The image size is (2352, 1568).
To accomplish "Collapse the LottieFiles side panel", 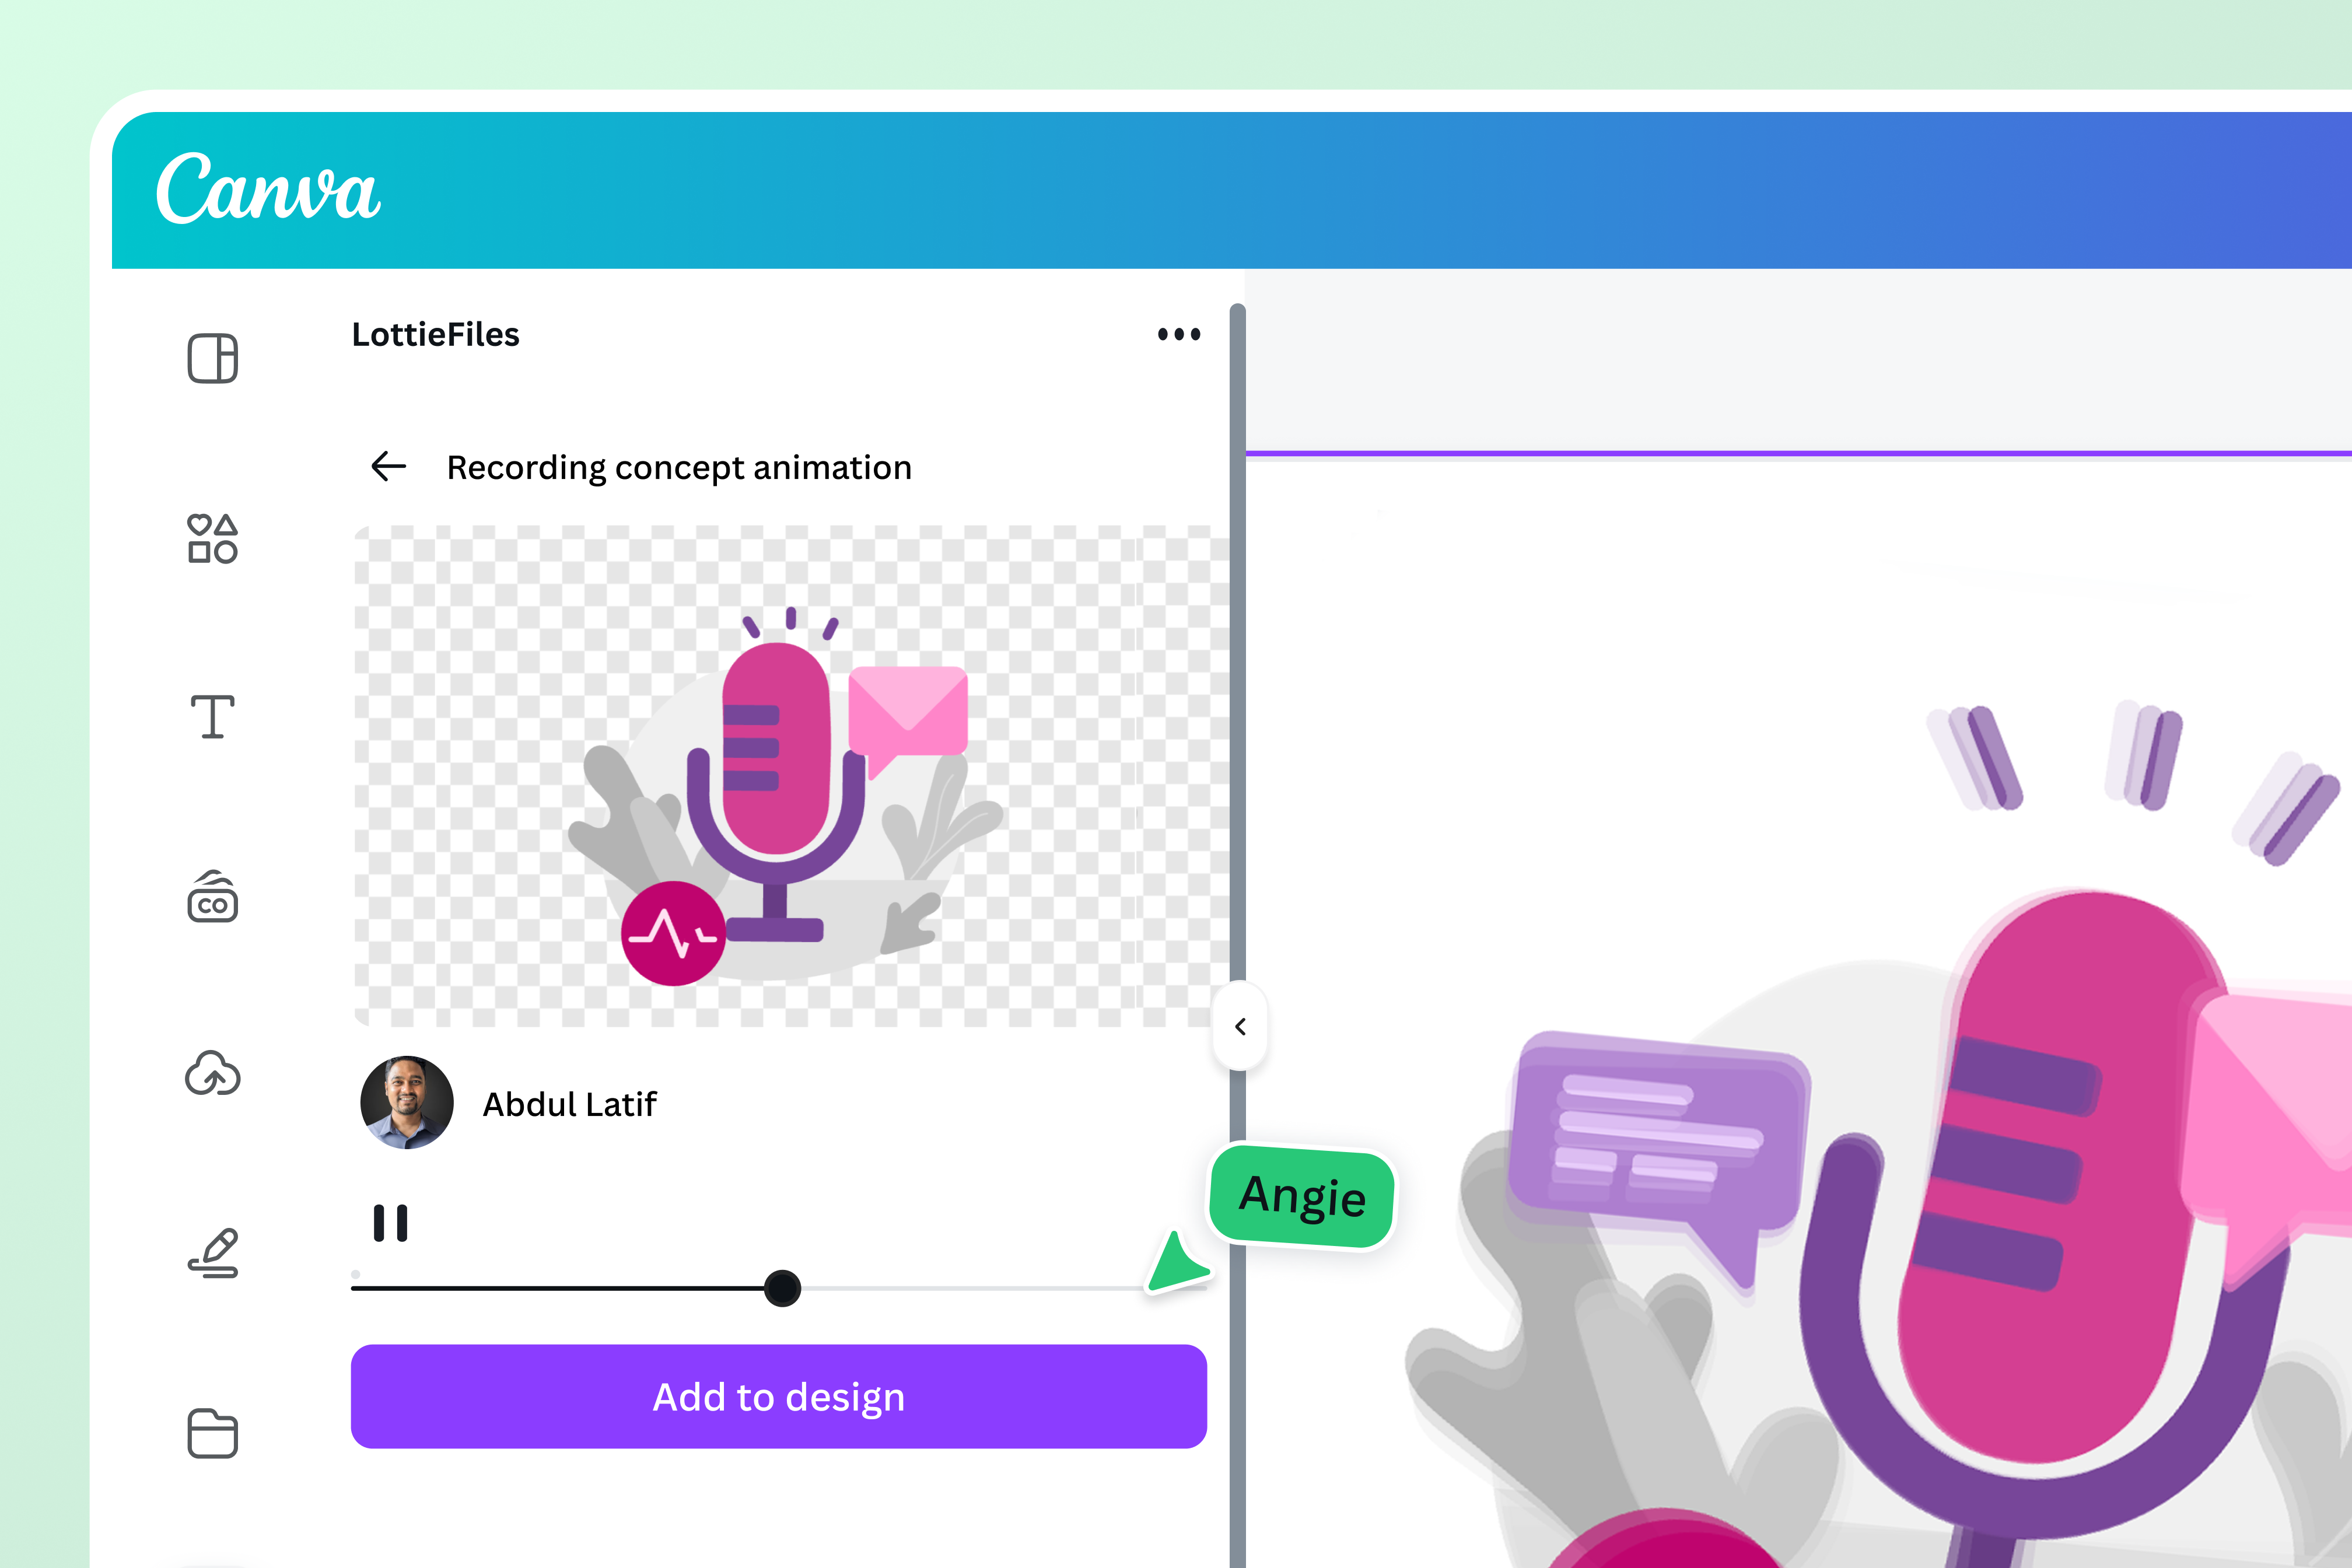I will tap(1240, 1026).
